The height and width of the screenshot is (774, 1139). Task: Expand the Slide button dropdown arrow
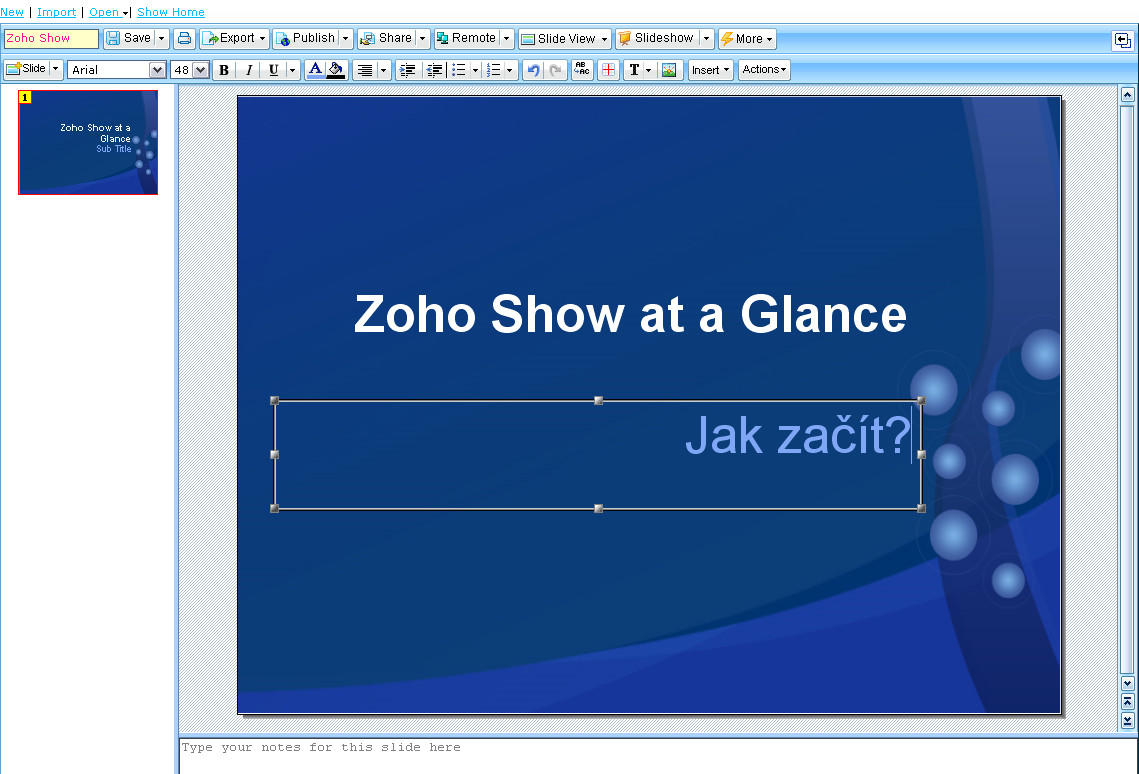click(x=55, y=69)
